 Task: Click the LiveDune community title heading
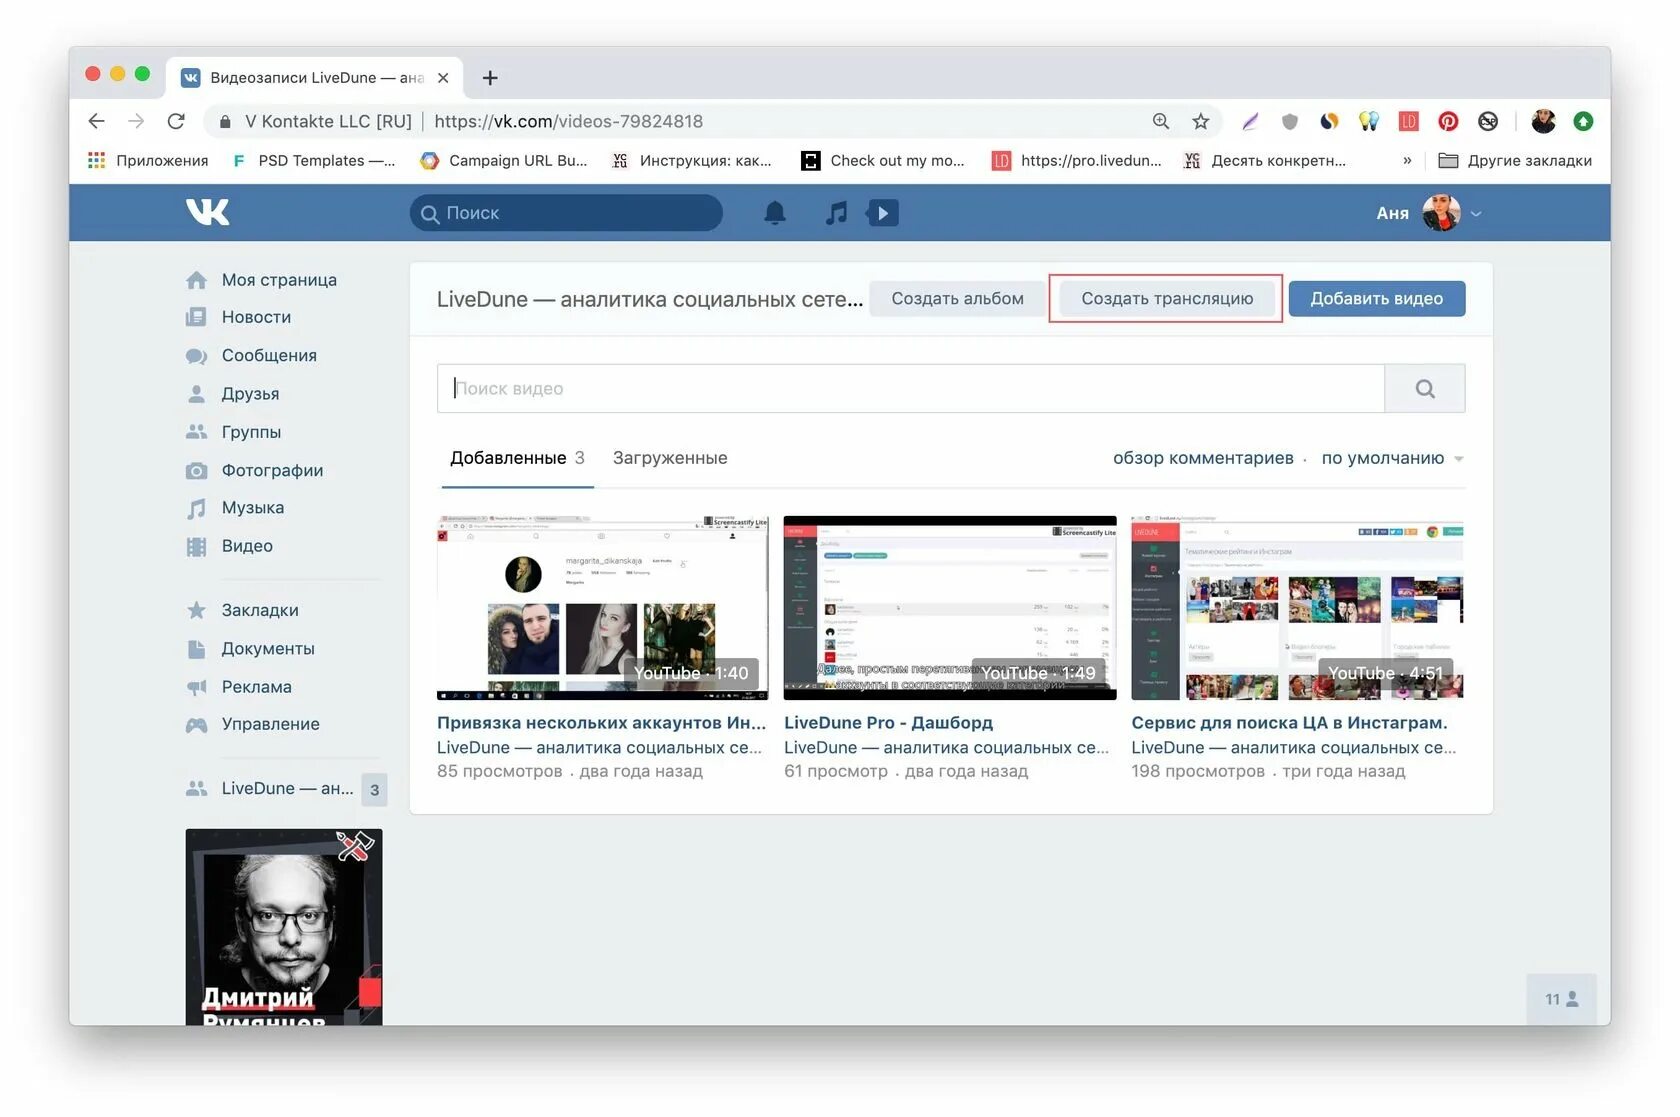[x=650, y=298]
